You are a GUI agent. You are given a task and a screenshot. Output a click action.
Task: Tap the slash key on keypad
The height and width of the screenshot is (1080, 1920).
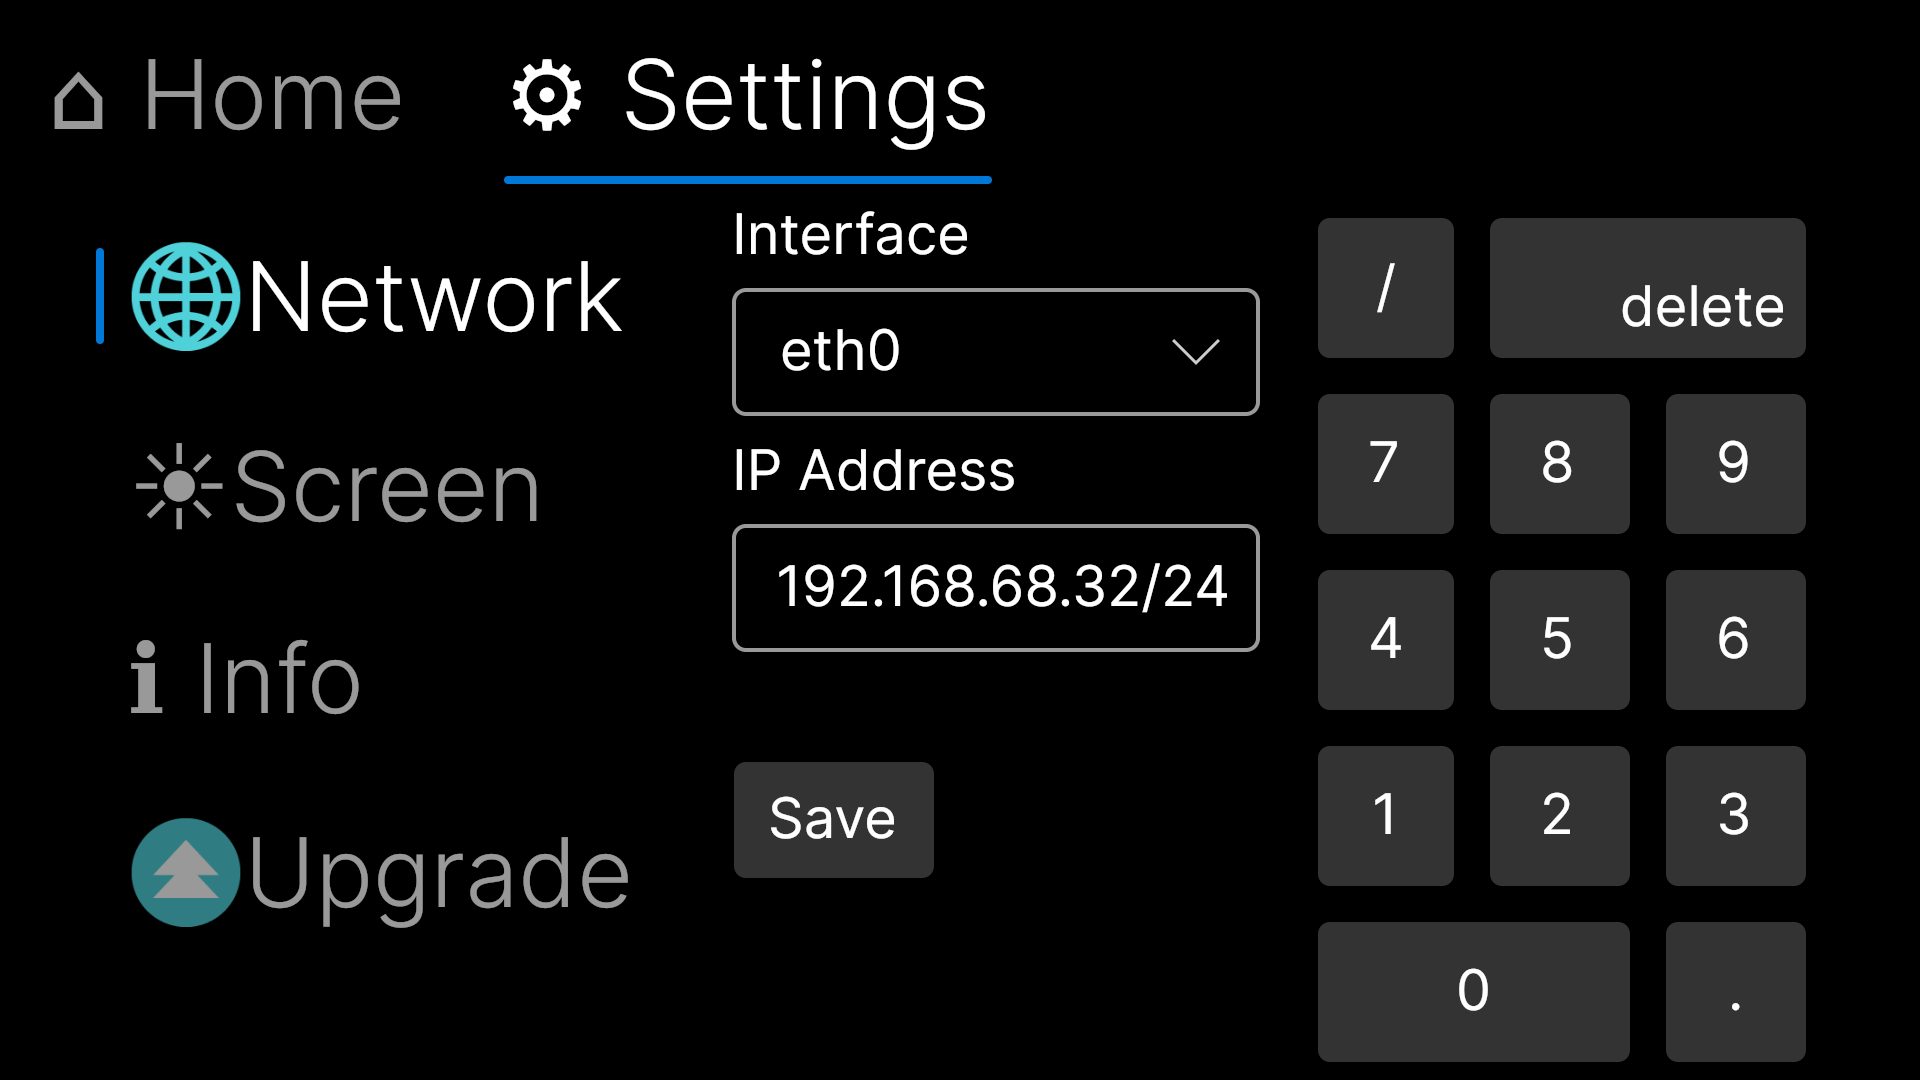(x=1386, y=288)
